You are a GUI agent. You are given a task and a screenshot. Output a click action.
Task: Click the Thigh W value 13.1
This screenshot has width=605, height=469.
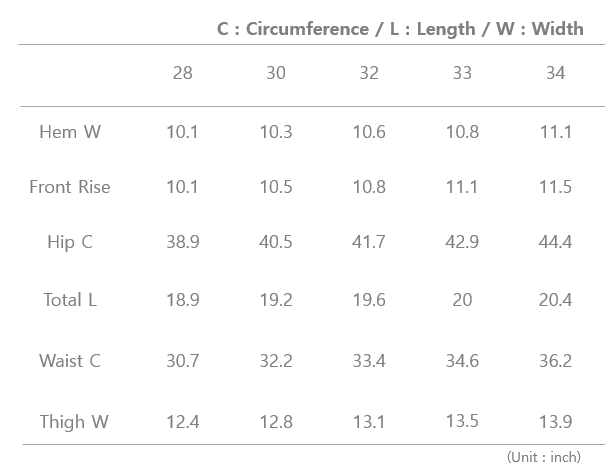368,422
